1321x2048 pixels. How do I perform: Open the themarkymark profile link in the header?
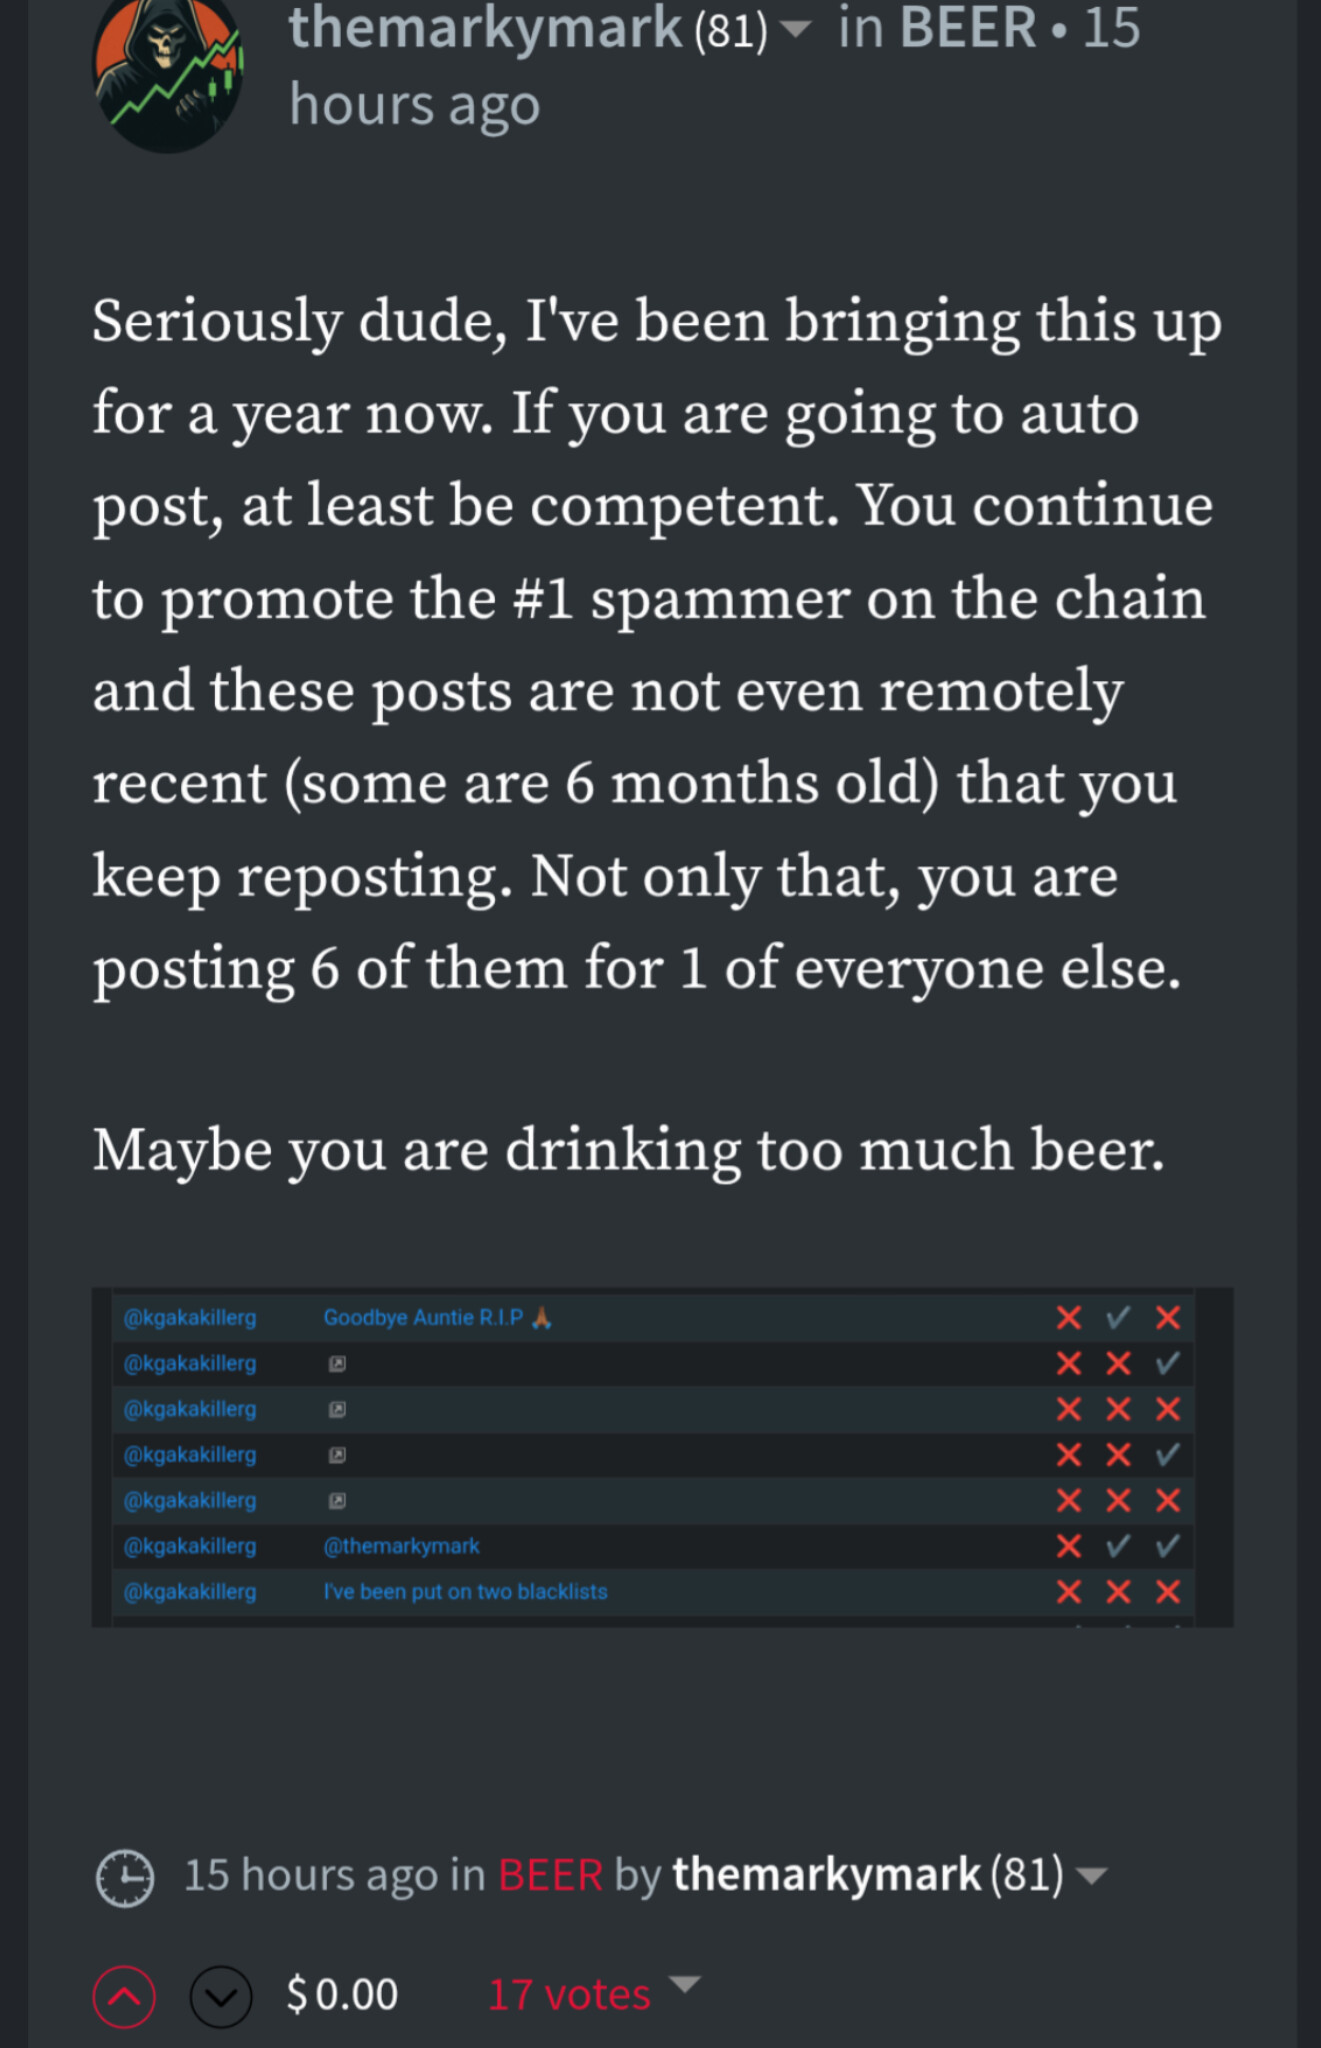point(485,28)
